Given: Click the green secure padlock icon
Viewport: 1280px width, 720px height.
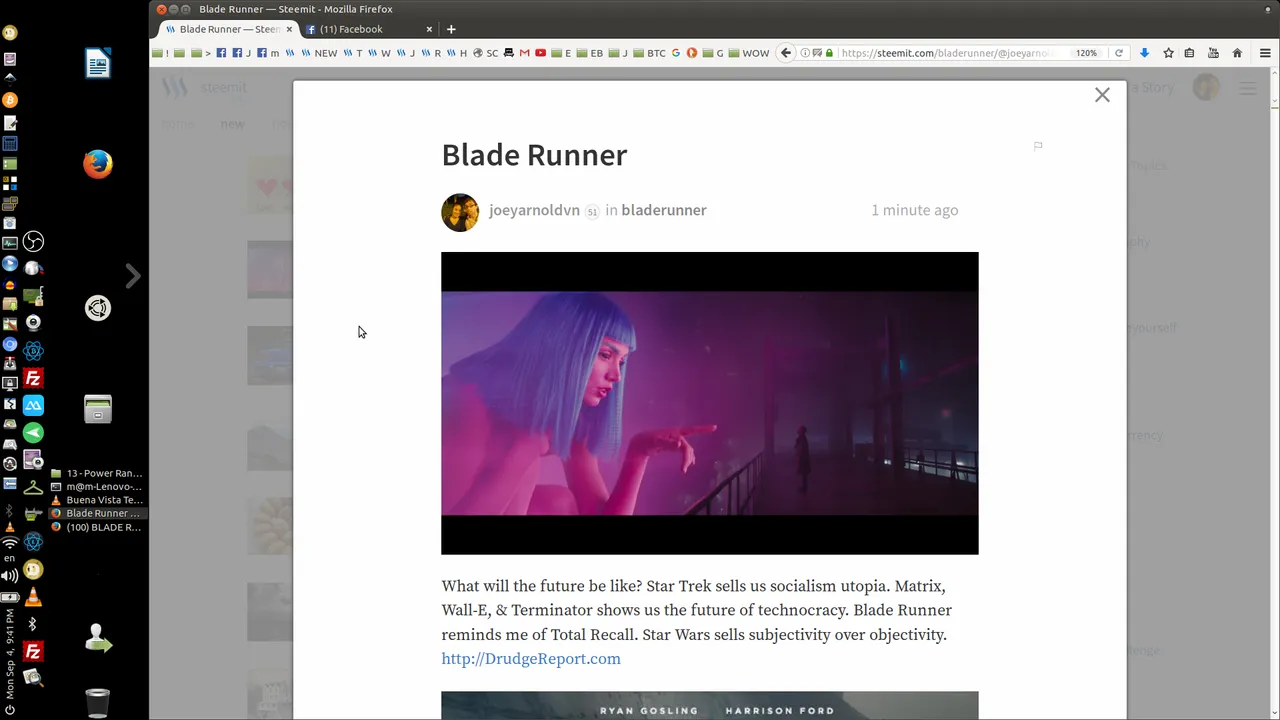Looking at the screenshot, I should pyautogui.click(x=829, y=53).
